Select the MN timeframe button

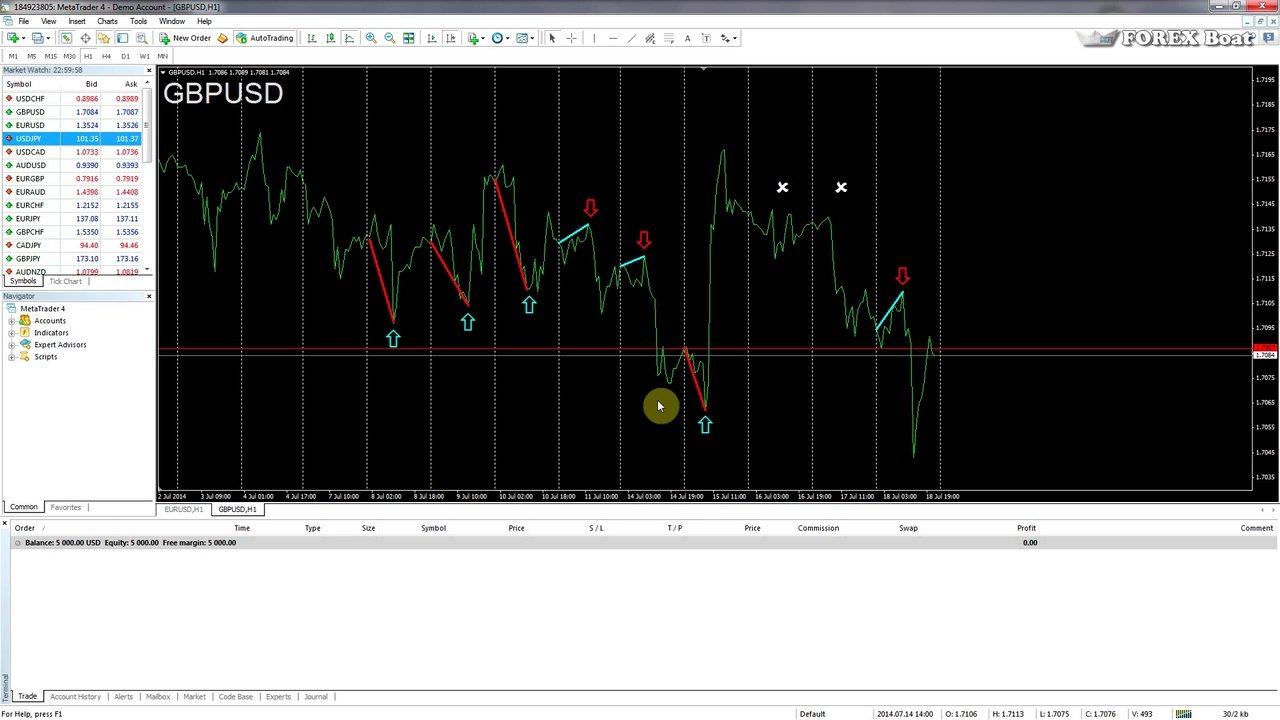pos(162,56)
